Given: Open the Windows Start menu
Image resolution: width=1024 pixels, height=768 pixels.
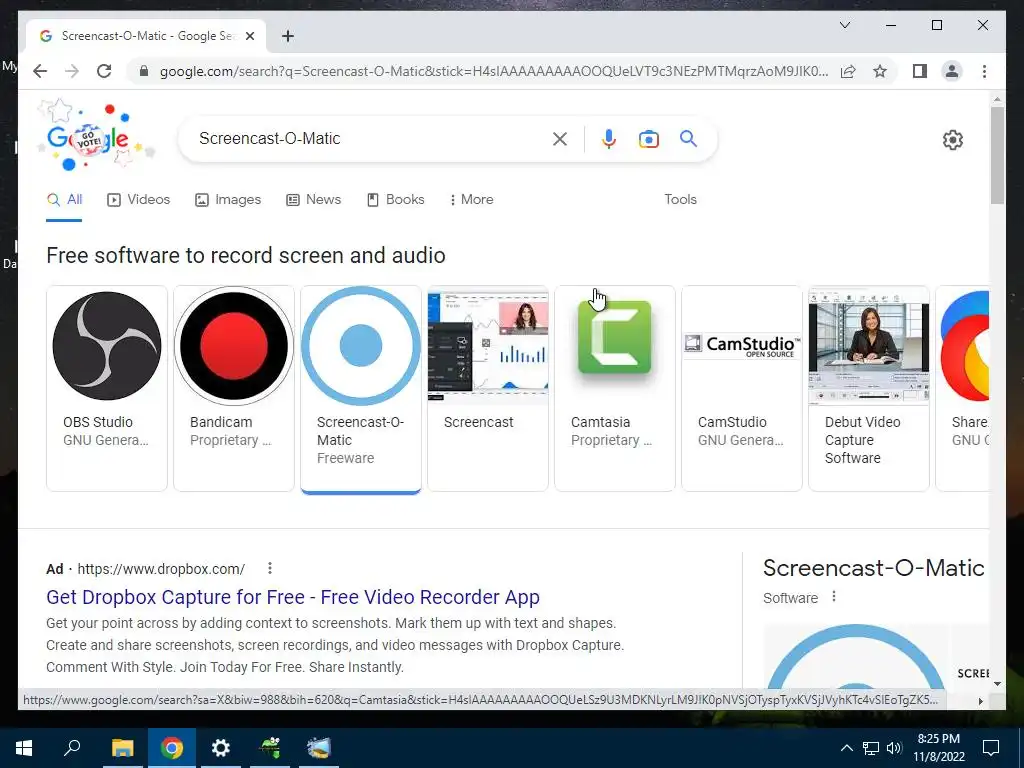Looking at the screenshot, I should [24, 748].
